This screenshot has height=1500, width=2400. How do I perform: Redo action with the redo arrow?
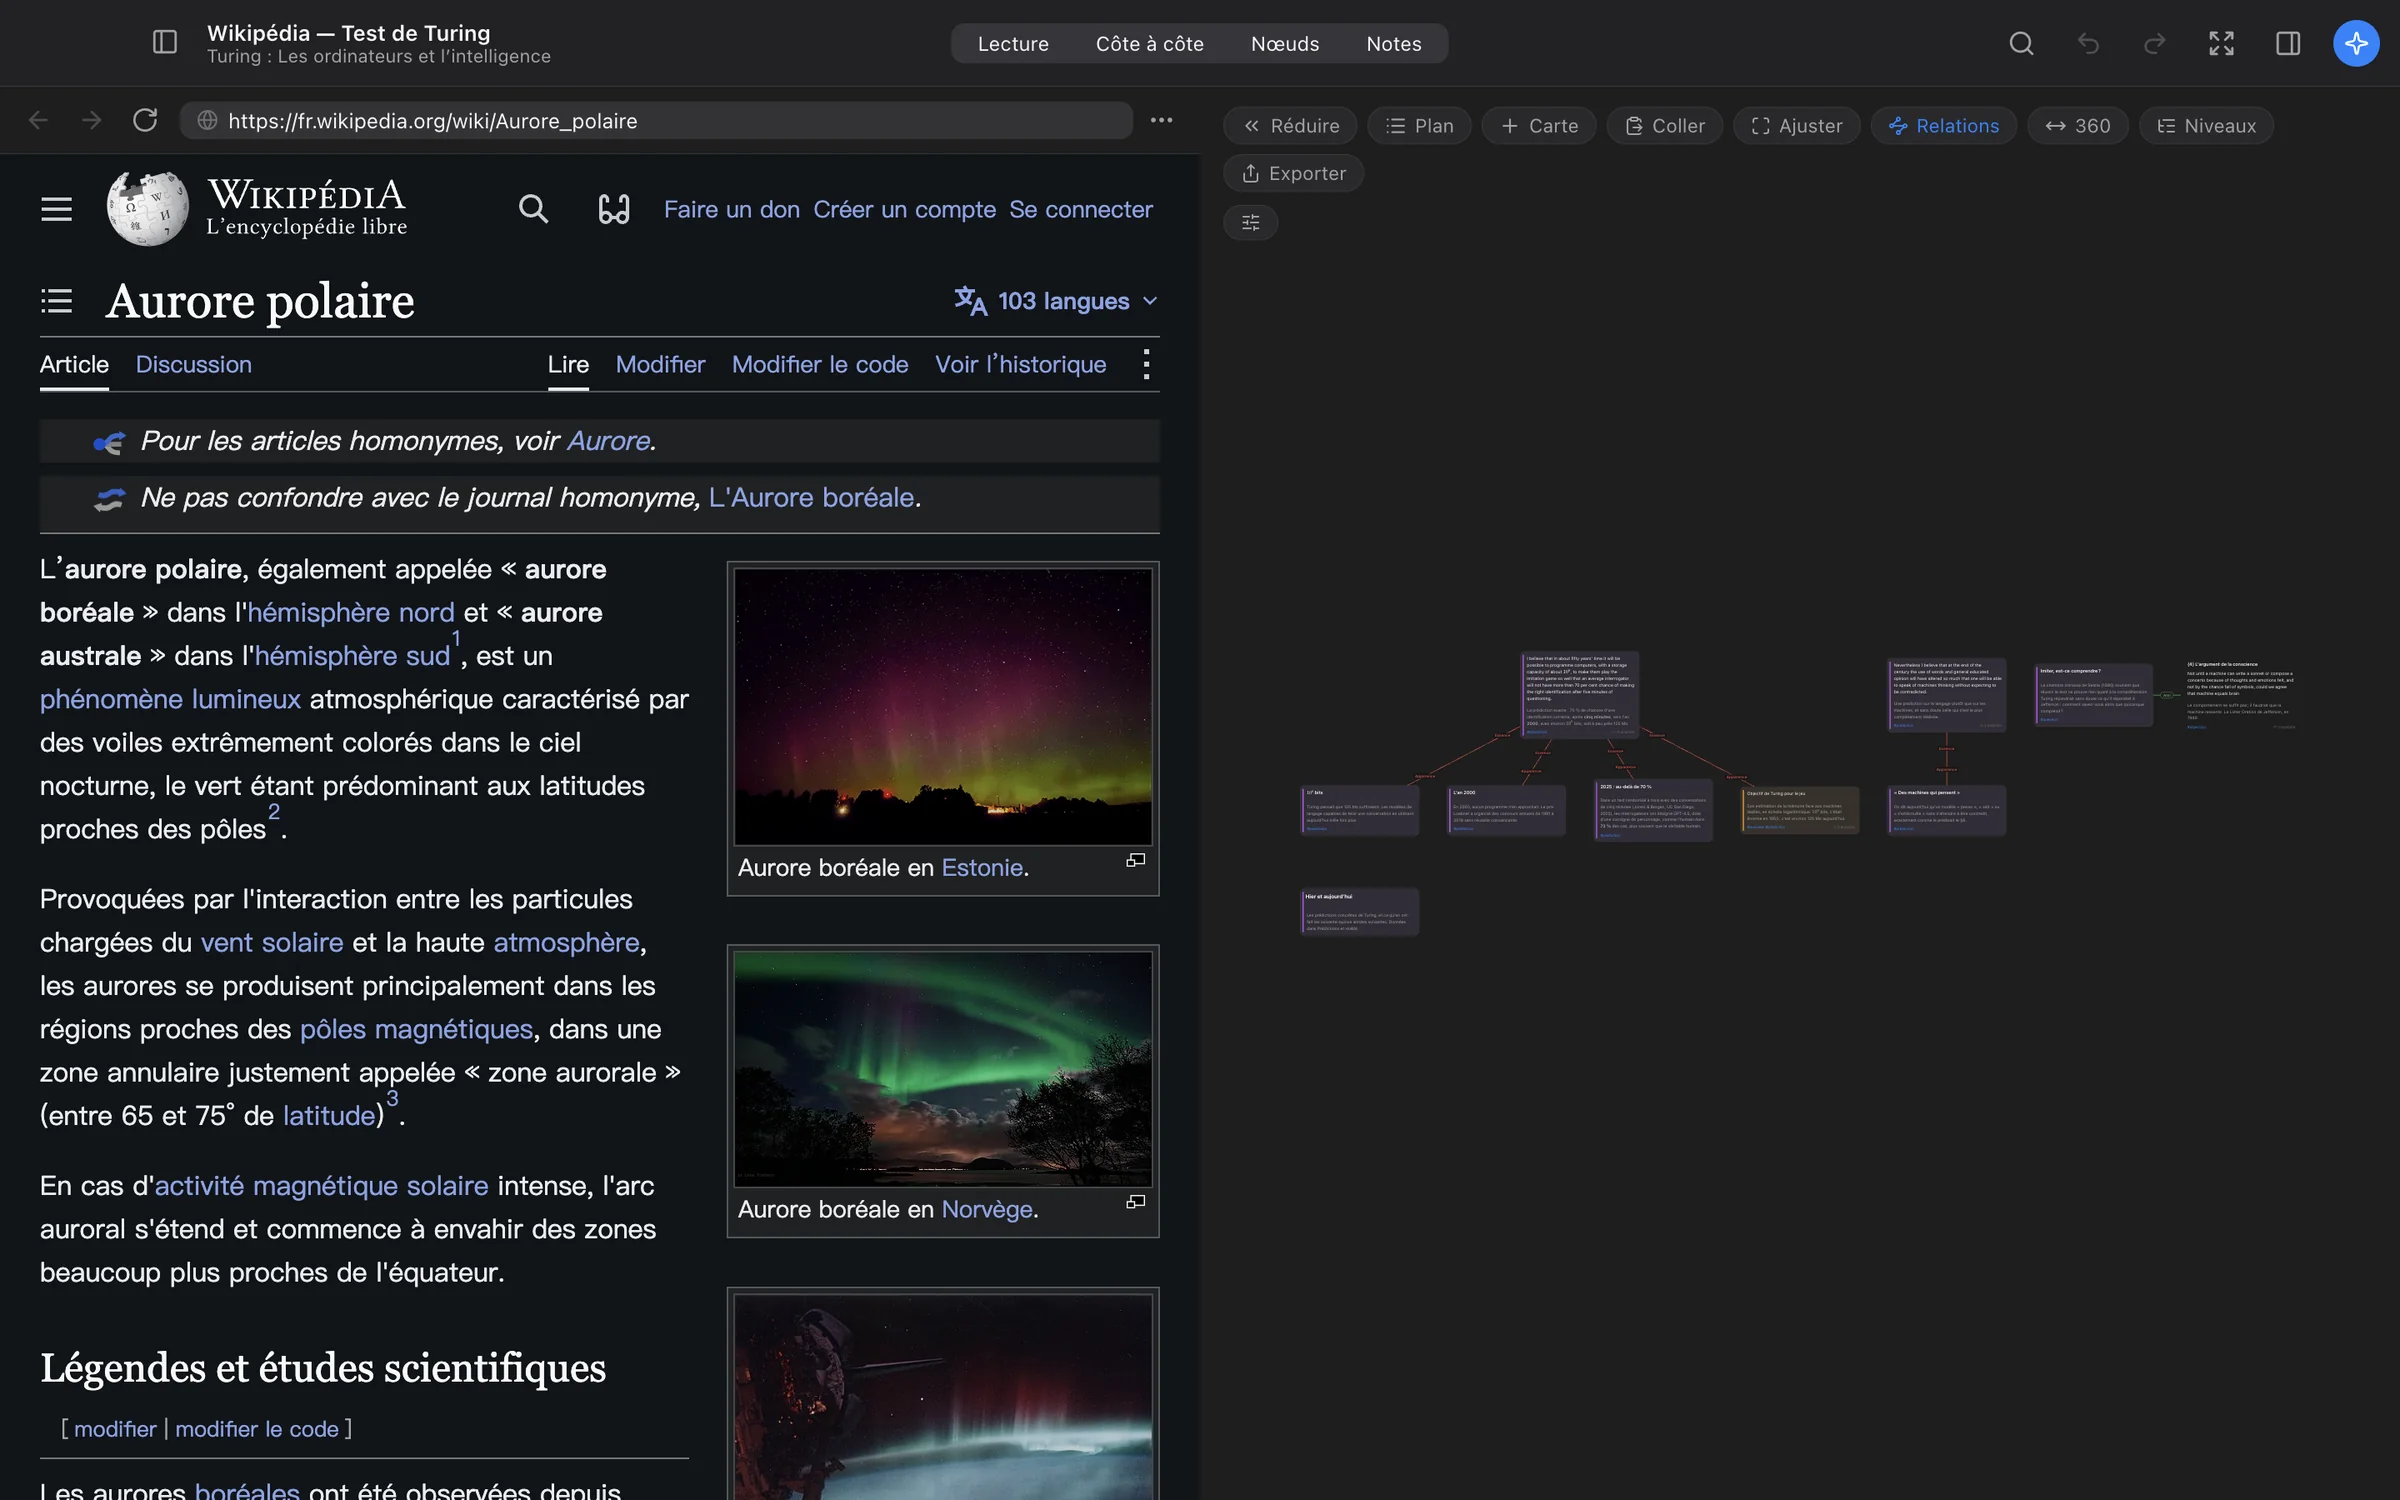click(2155, 43)
